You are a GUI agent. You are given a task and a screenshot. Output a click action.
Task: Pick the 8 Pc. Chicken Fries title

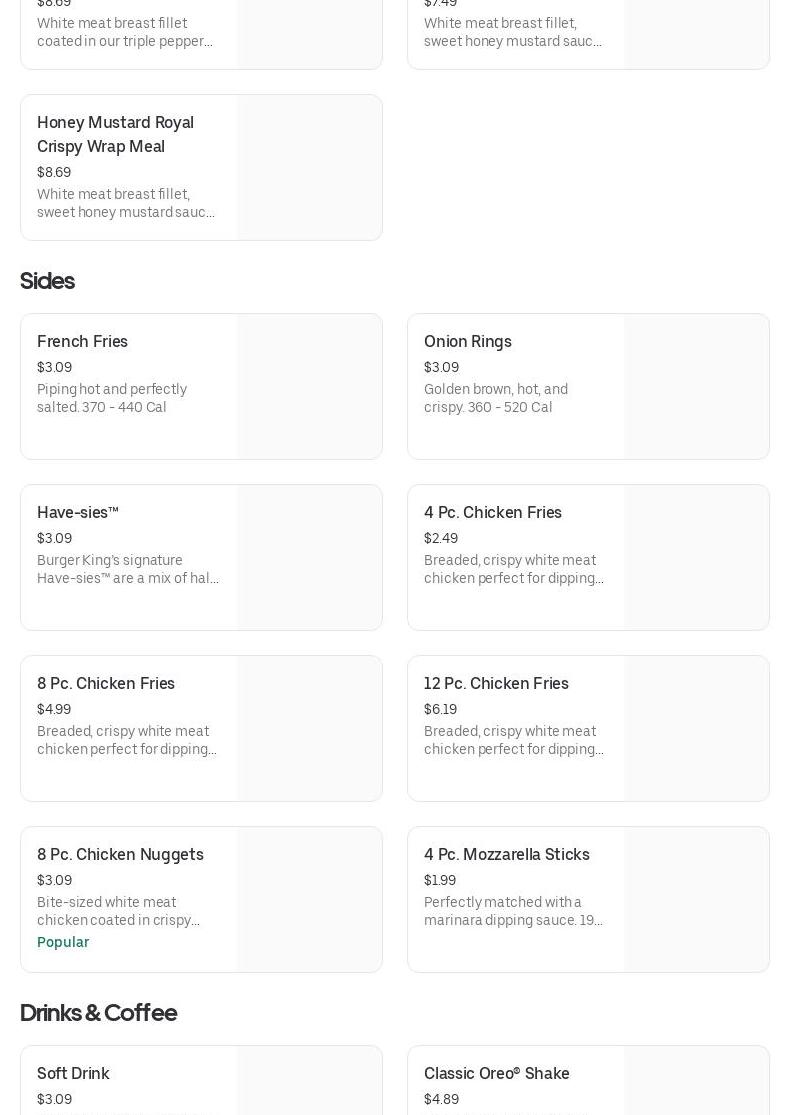point(105,684)
